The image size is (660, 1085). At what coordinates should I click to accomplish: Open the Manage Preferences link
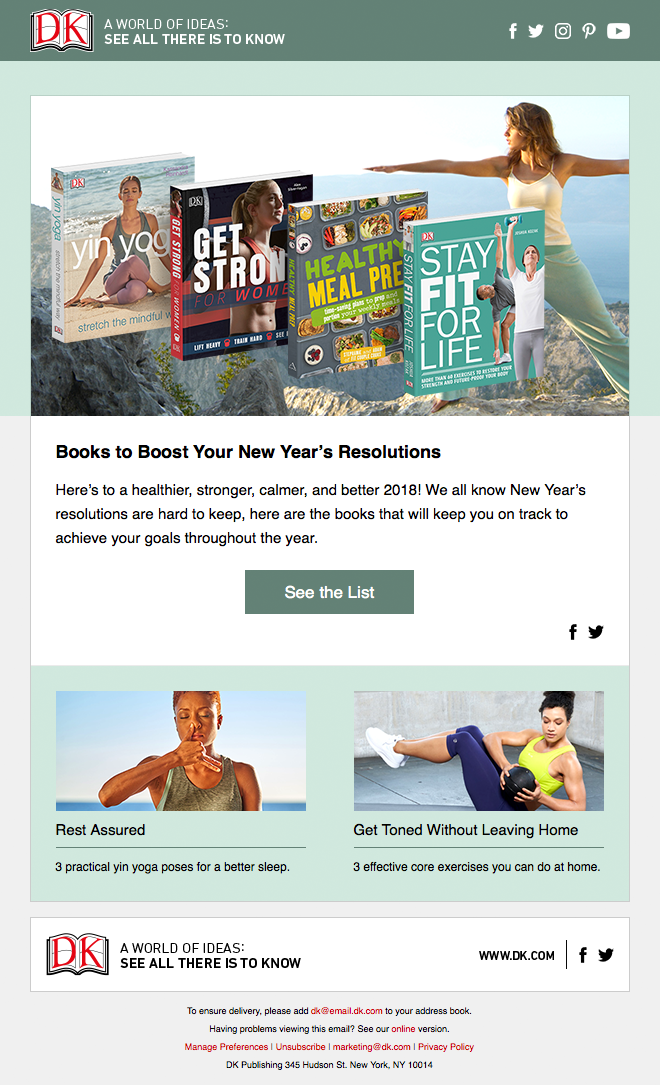pyautogui.click(x=226, y=1047)
